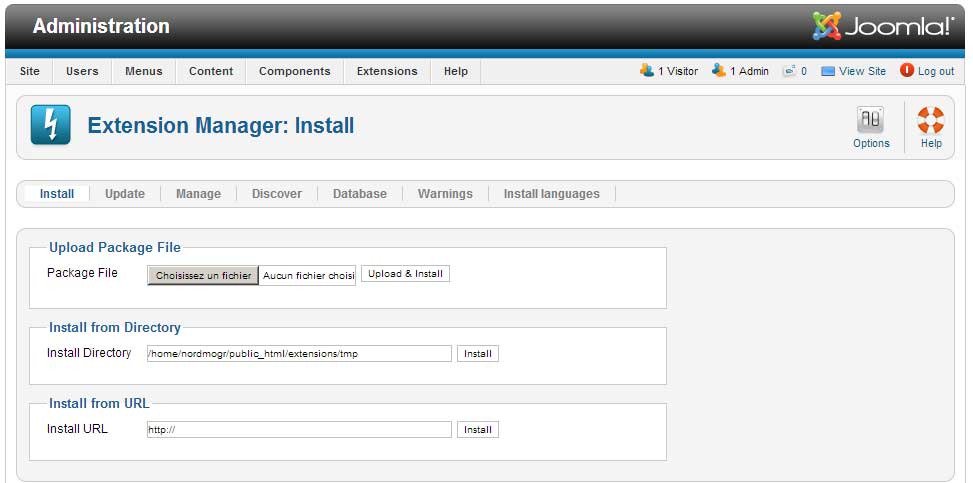This screenshot has height=483, width=973.
Task: Click the 1 Visitor status icon
Action: click(647, 70)
